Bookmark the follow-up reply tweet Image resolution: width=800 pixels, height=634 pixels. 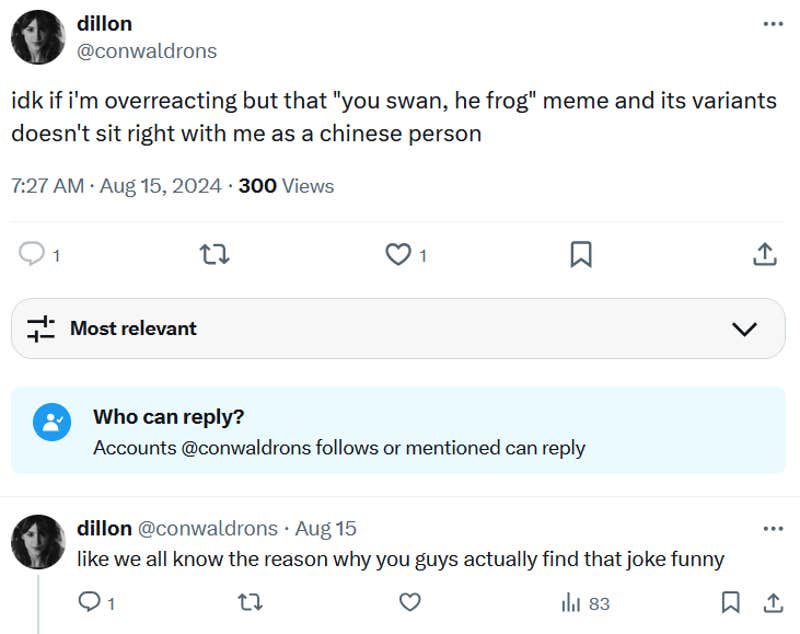(x=731, y=602)
